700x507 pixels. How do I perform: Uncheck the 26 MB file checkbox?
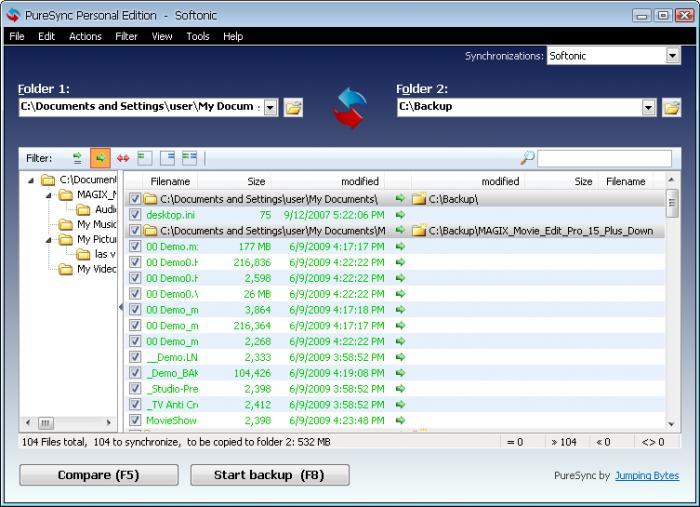[x=135, y=294]
